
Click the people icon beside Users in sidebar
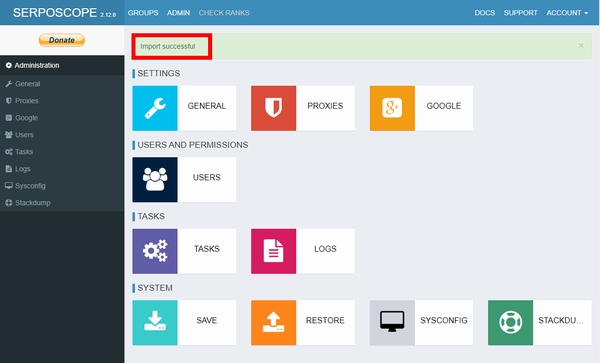point(9,135)
